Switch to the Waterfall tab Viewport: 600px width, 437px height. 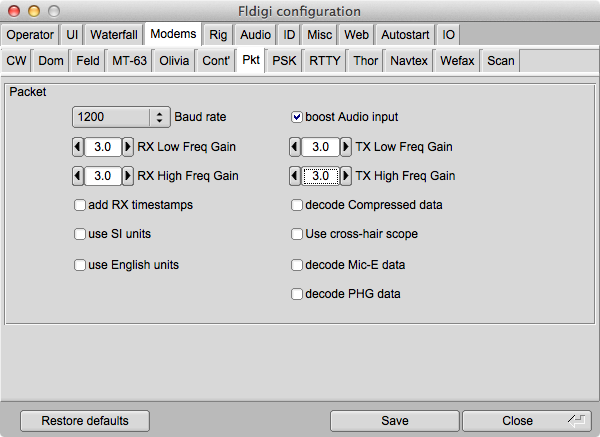[114, 34]
